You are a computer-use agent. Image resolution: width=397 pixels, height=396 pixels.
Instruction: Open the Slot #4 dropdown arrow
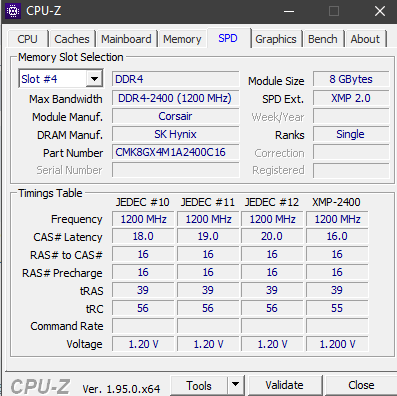tap(94, 79)
